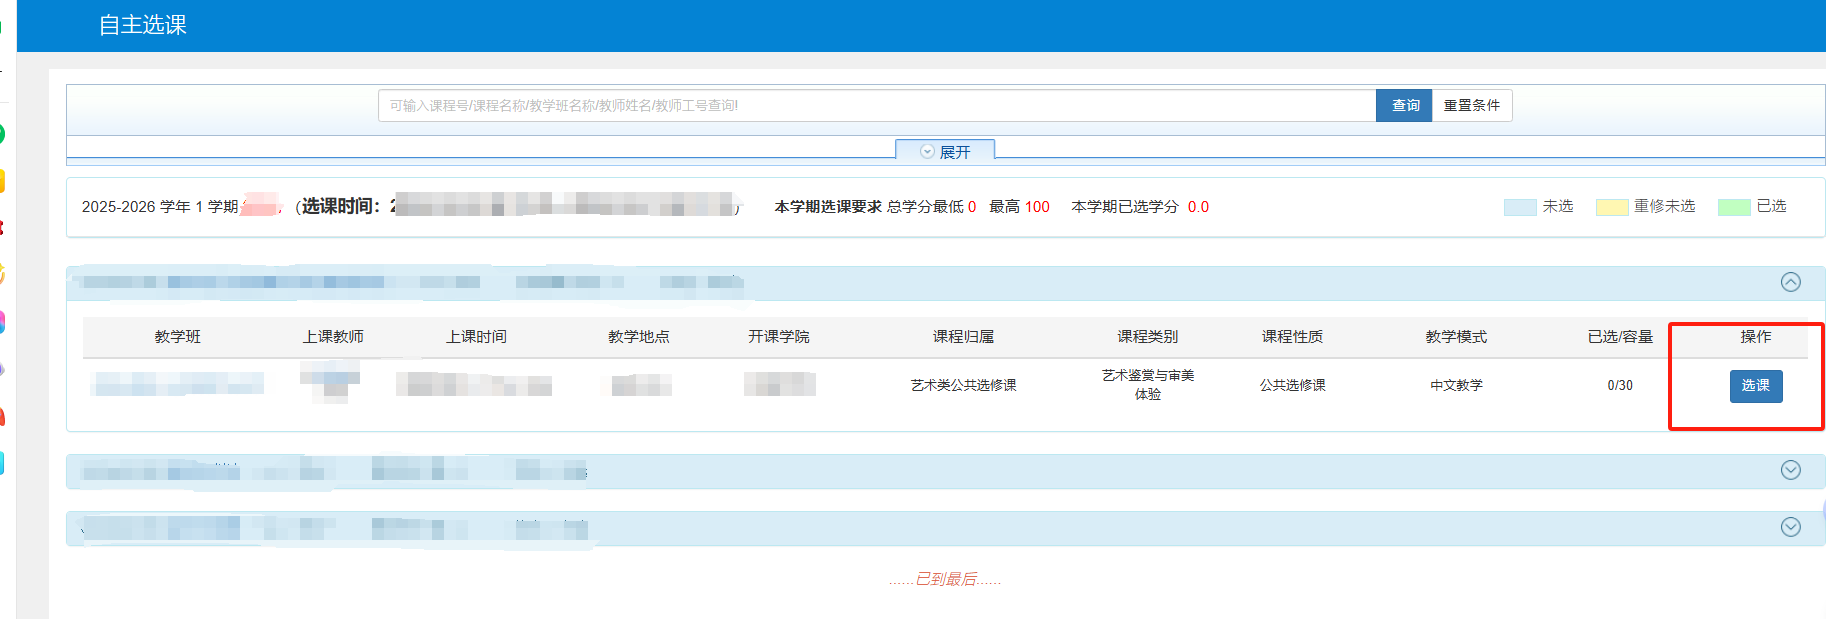The image size is (1826, 619).
Task: Expand the 展开 filter conditions tab
Action: 945,152
